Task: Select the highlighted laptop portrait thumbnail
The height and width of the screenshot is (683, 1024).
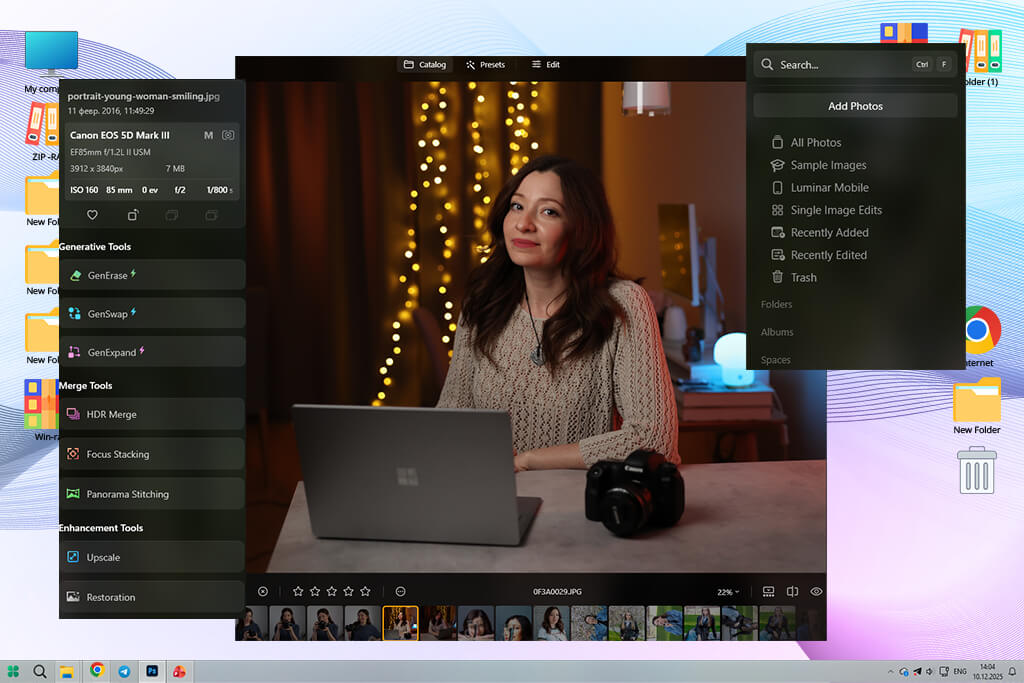Action: click(x=400, y=623)
